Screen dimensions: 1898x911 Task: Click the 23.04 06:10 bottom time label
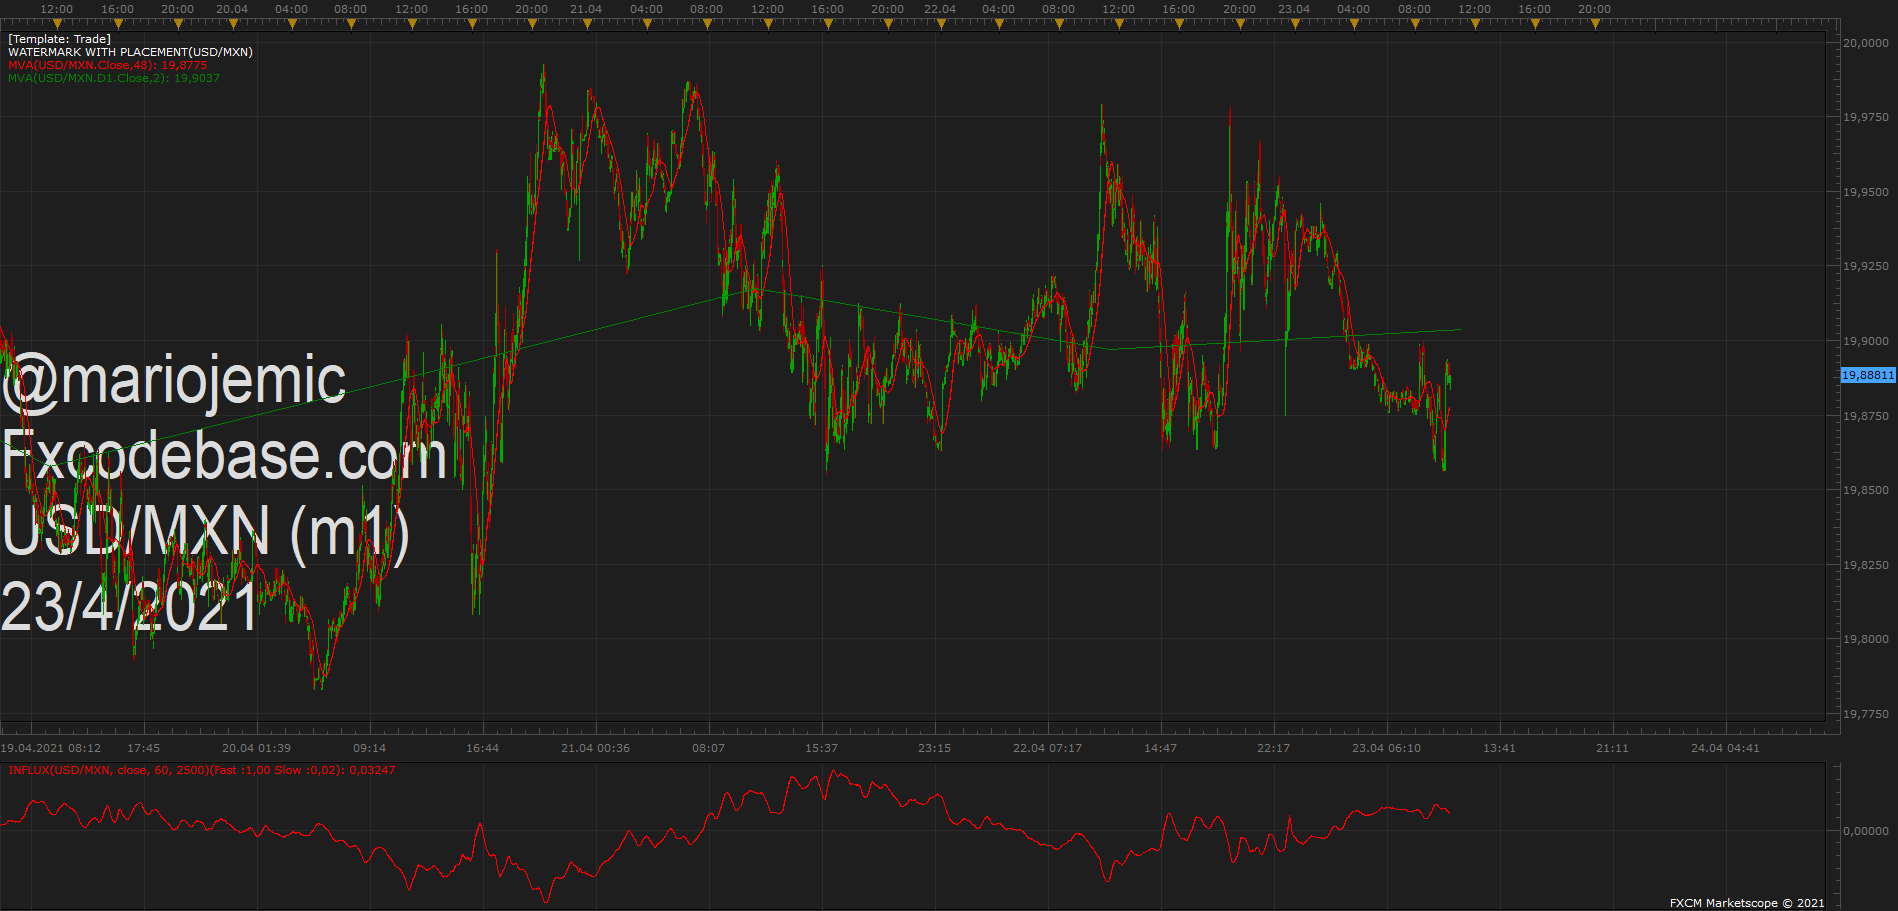[1386, 748]
